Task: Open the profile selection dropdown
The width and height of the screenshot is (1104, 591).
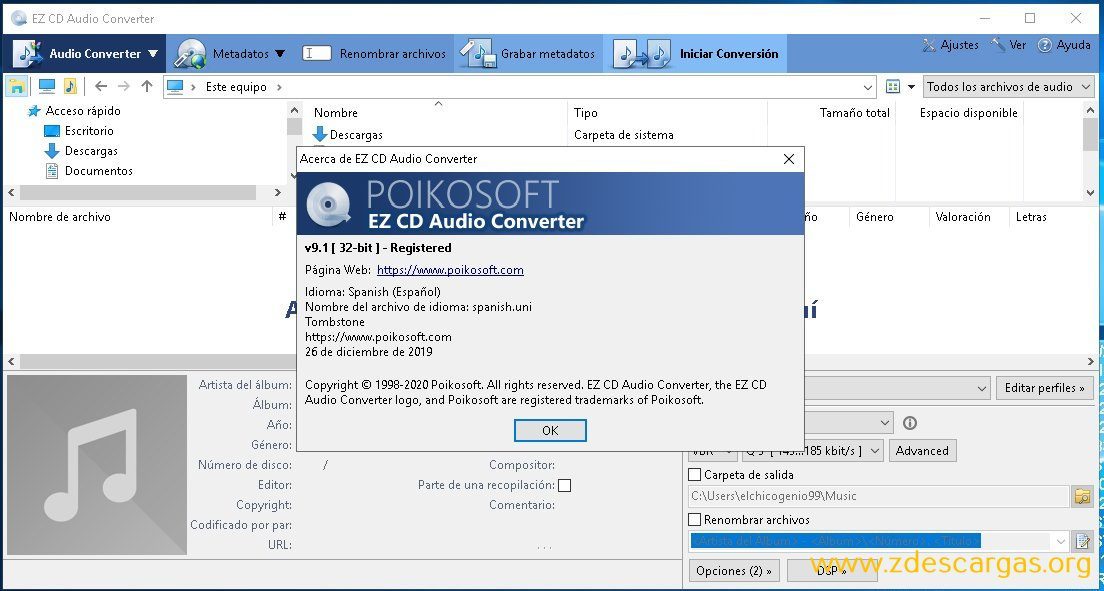Action: click(981, 388)
